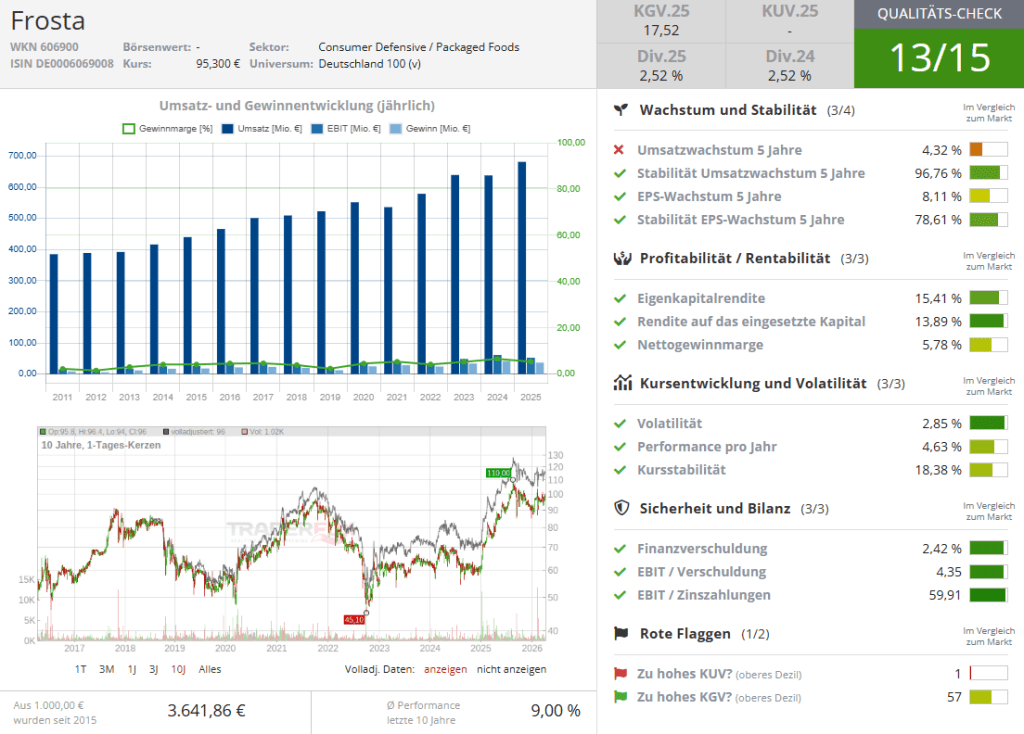Click the green checkmark next to Eigenkapitalrendite
Image resolution: width=1024 pixels, height=734 pixels.
620,298
